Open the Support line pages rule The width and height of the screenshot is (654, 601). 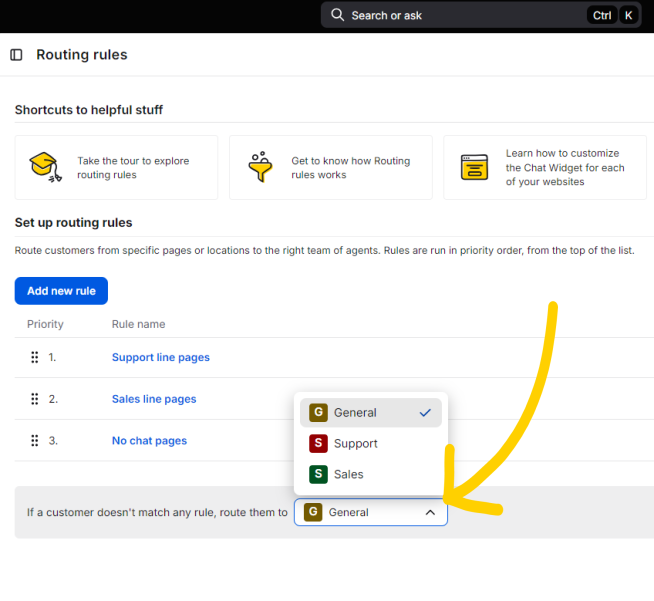[x=161, y=357]
